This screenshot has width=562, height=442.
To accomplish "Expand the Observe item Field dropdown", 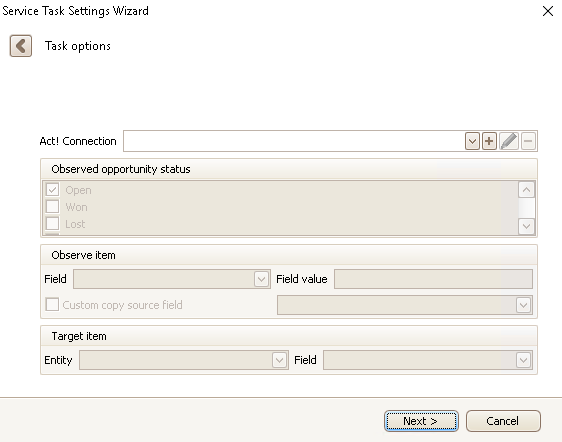I will 261,279.
